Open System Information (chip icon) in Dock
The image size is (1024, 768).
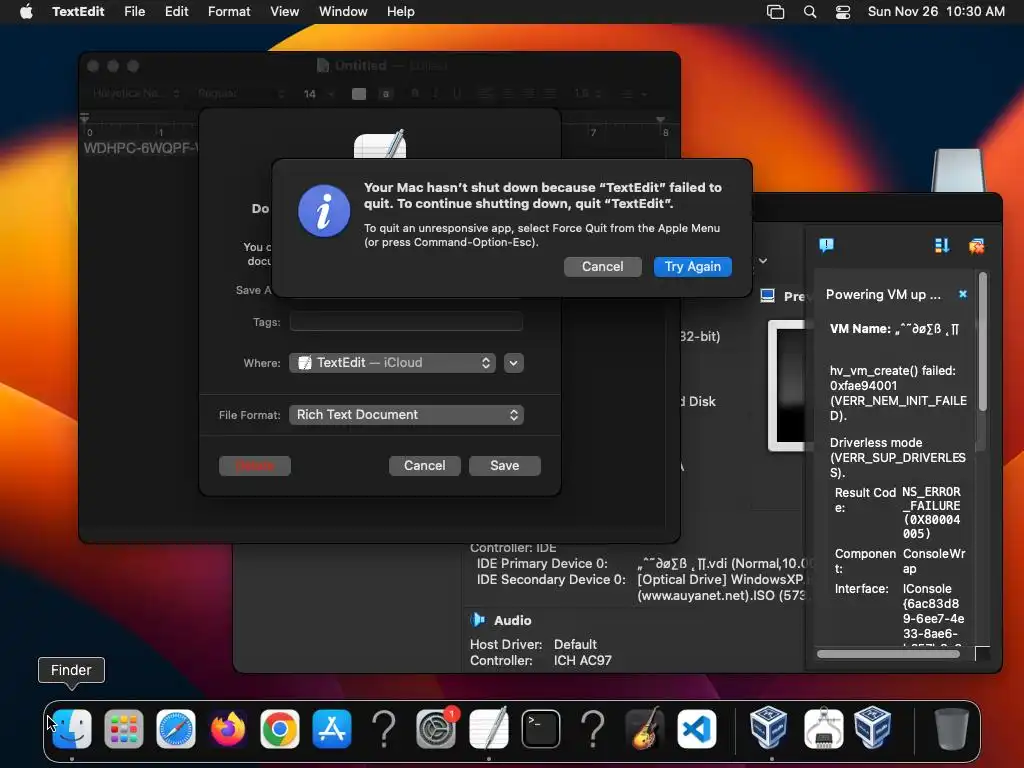click(x=823, y=728)
